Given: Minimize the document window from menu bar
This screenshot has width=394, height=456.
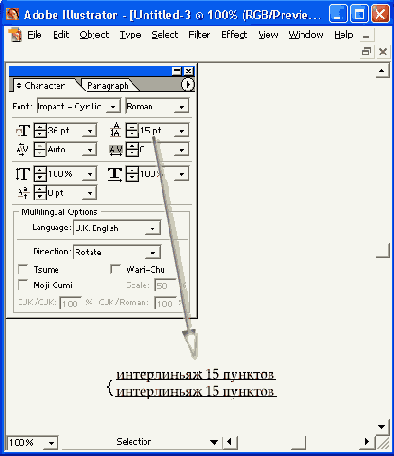Looking at the screenshot, I should pos(366,35).
